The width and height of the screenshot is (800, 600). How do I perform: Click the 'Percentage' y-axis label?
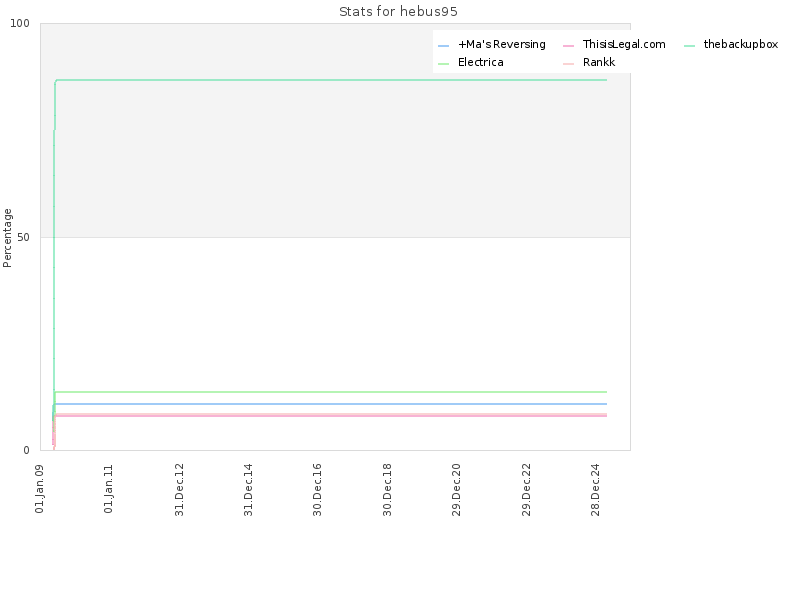pos(7,238)
